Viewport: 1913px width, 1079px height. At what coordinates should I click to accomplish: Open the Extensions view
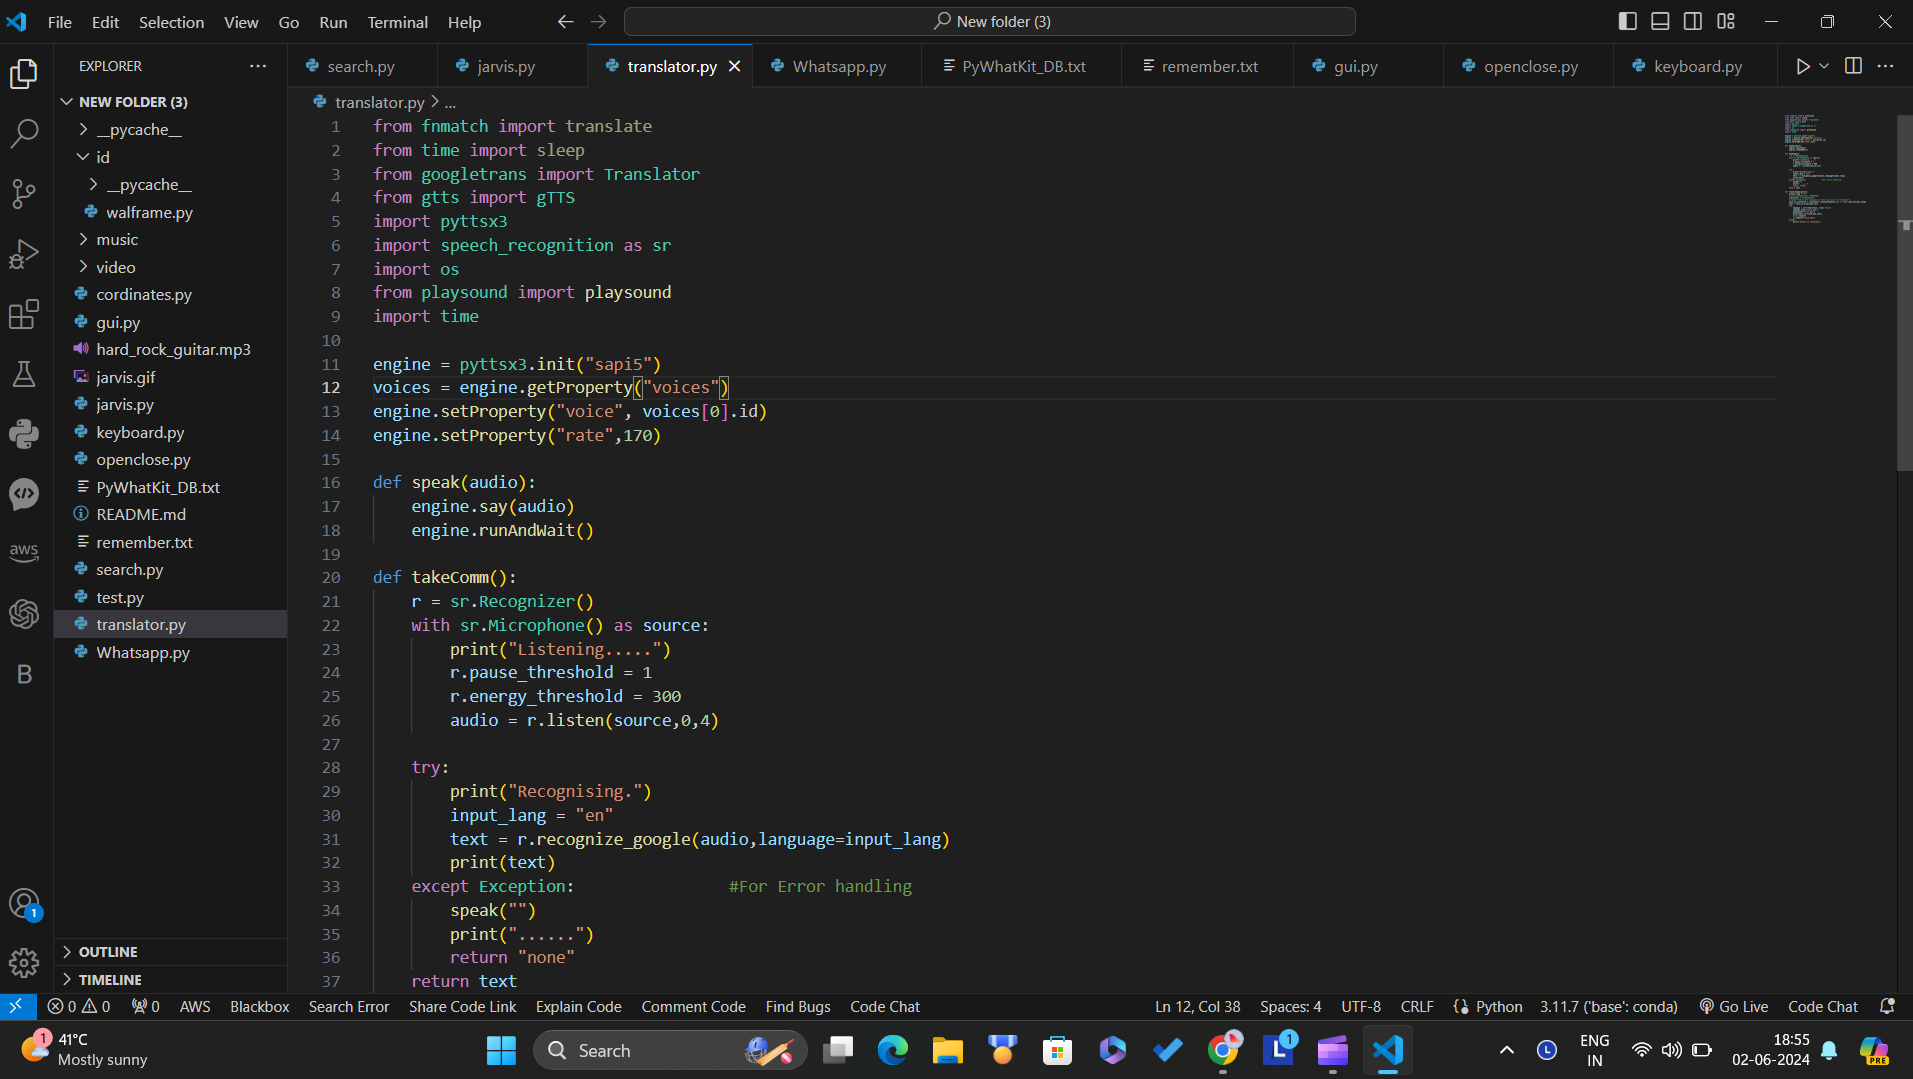(x=24, y=314)
